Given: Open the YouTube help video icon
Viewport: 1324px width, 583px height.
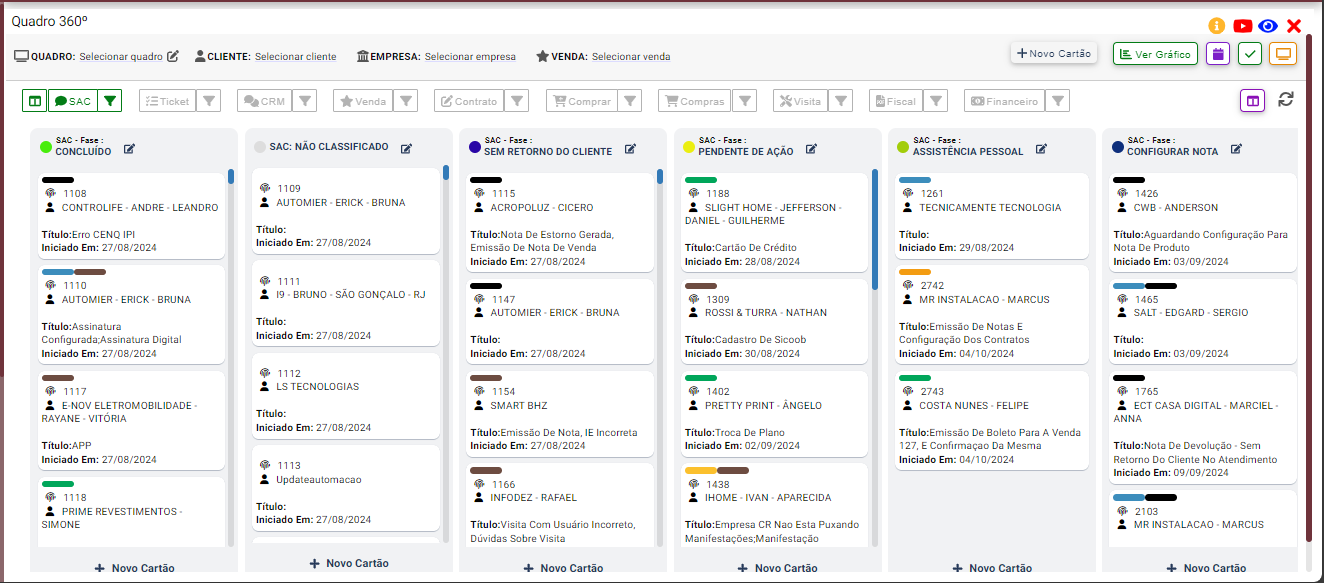Looking at the screenshot, I should (x=1243, y=27).
